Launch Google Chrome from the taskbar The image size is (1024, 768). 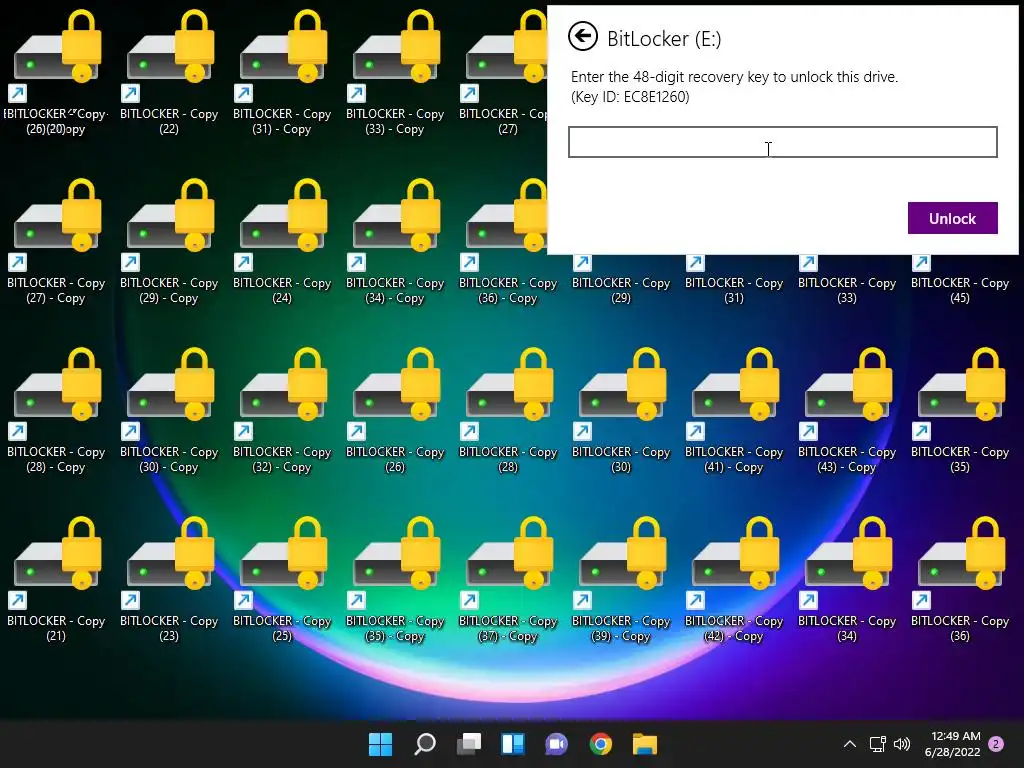[601, 744]
